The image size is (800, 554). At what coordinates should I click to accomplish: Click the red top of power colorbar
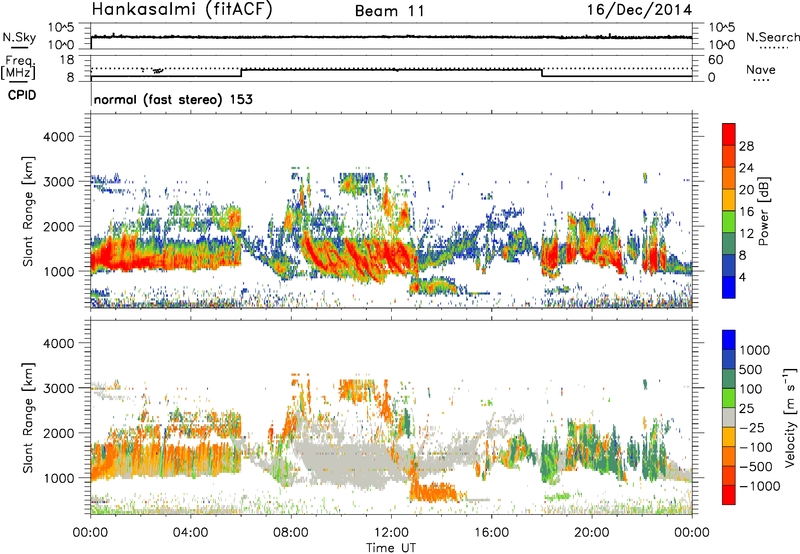[729, 134]
